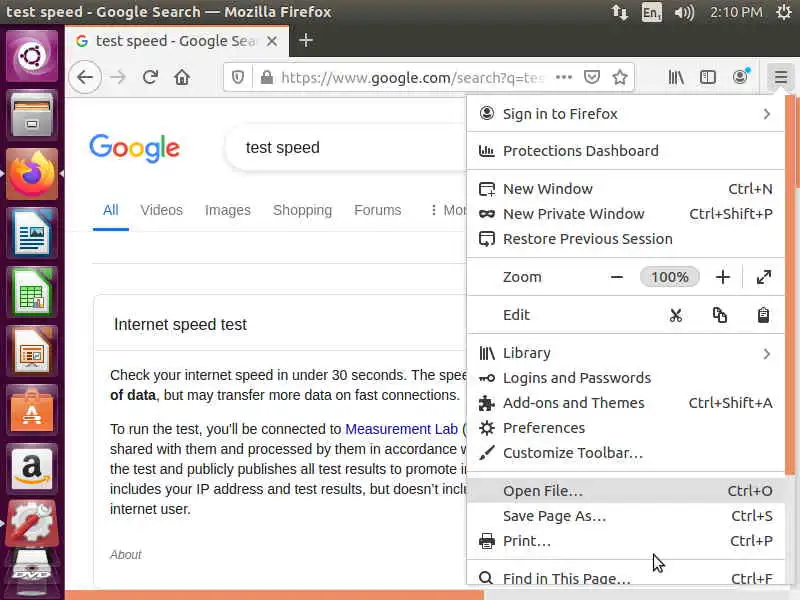Select Restore Previous Session
The image size is (800, 600).
pyautogui.click(x=626, y=239)
